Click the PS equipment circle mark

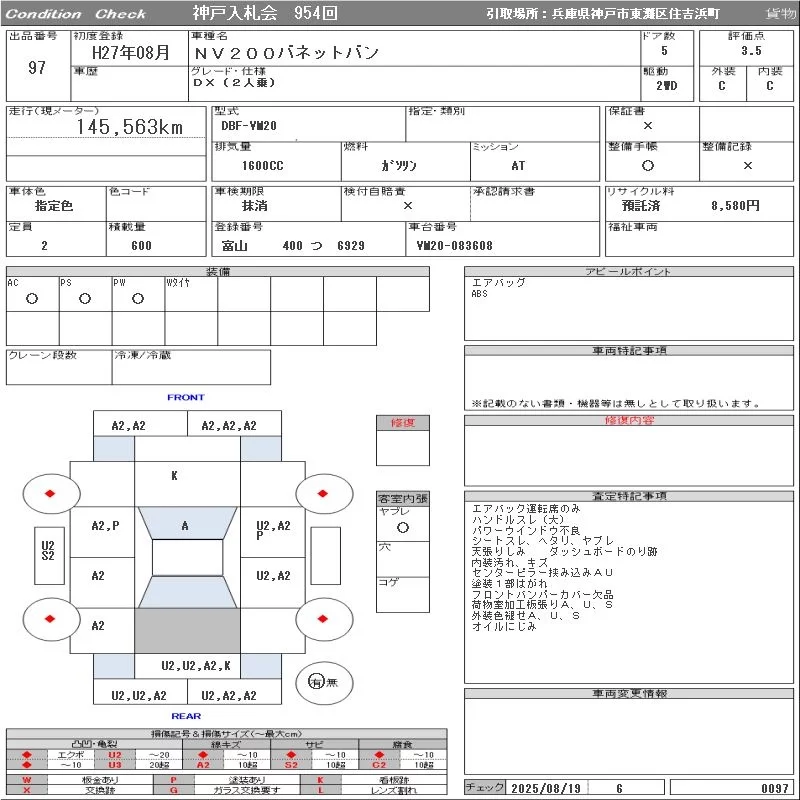click(85, 298)
